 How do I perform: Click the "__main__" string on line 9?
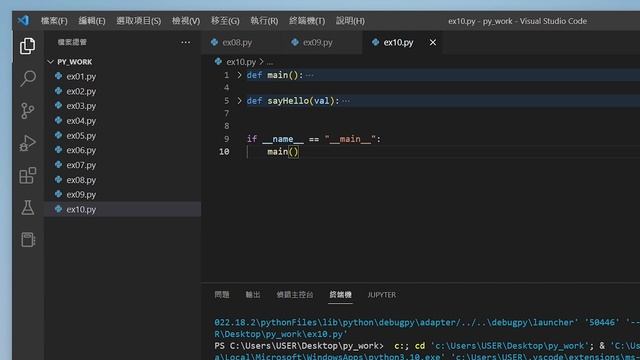click(350, 139)
